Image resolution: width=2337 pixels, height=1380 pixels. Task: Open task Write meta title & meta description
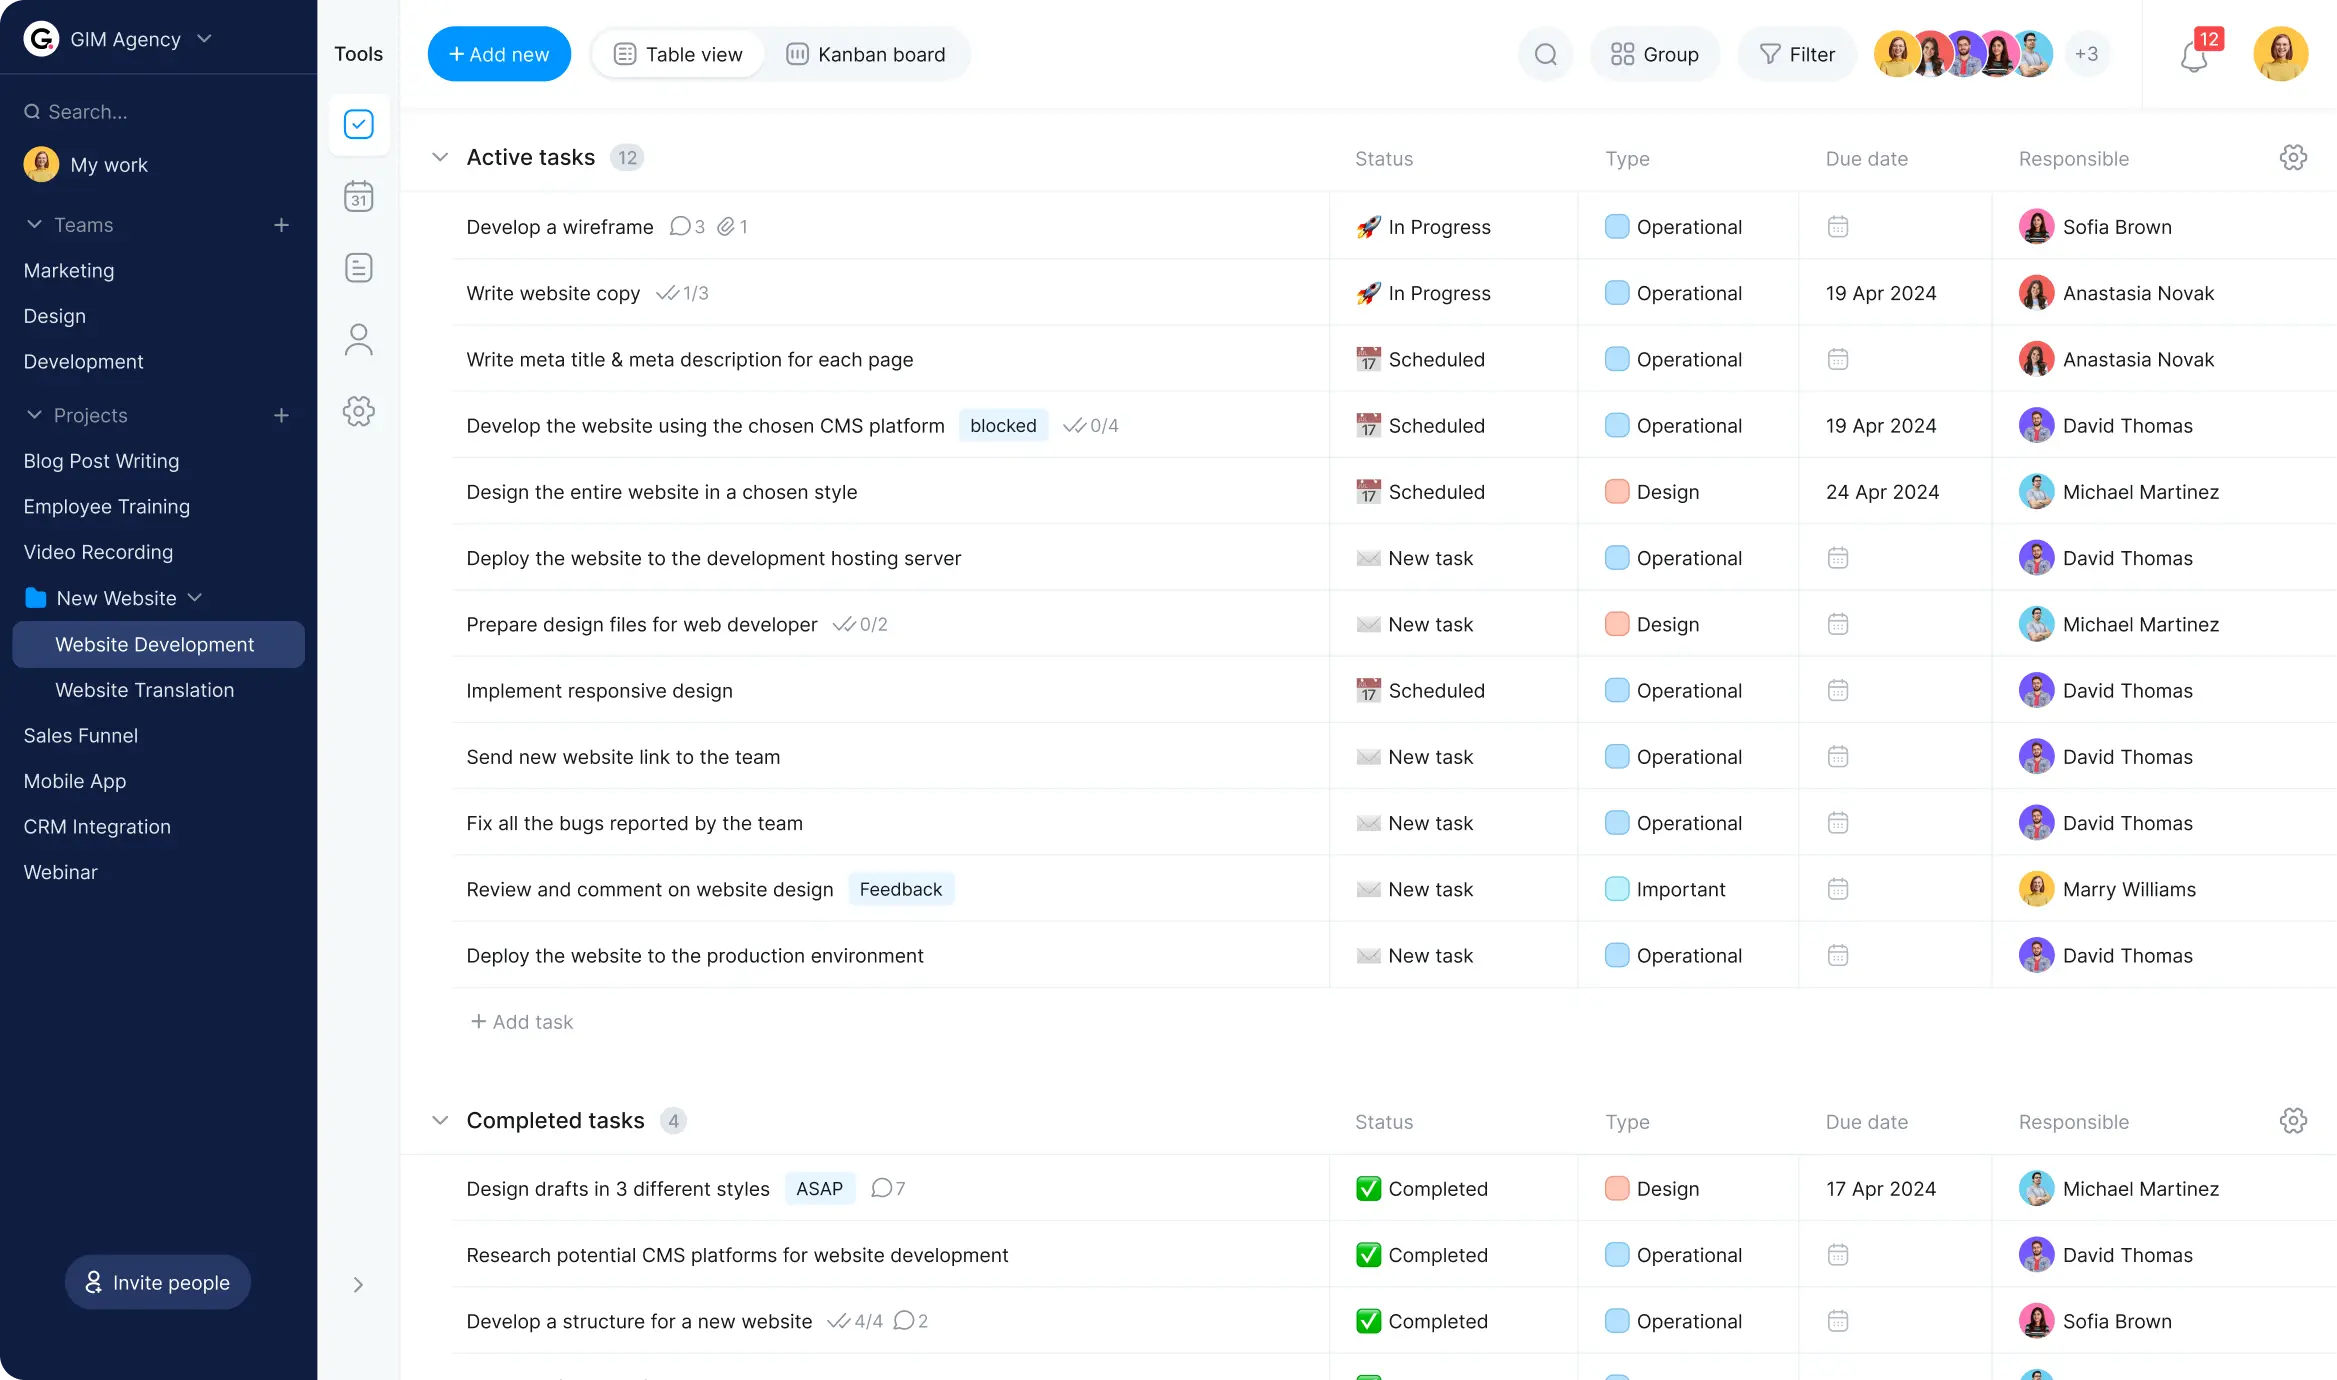pos(690,360)
